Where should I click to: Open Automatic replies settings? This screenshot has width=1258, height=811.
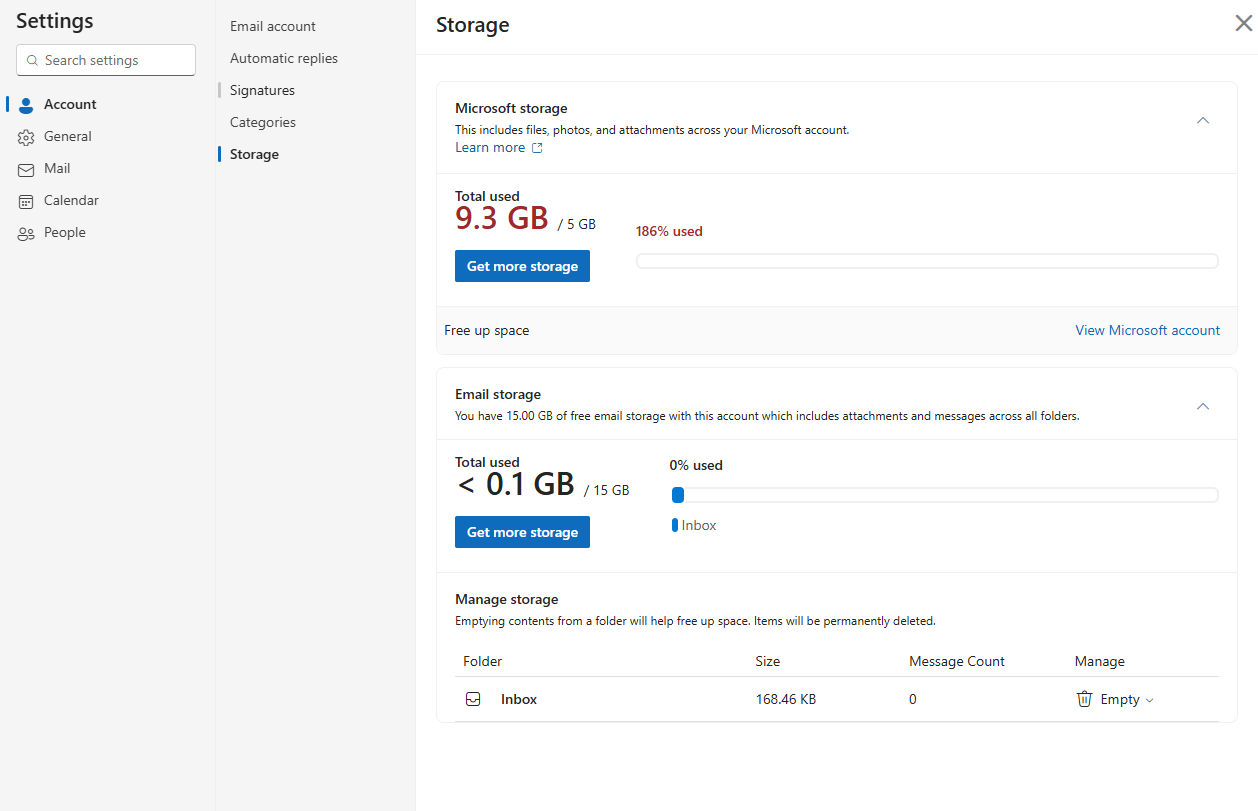point(284,58)
